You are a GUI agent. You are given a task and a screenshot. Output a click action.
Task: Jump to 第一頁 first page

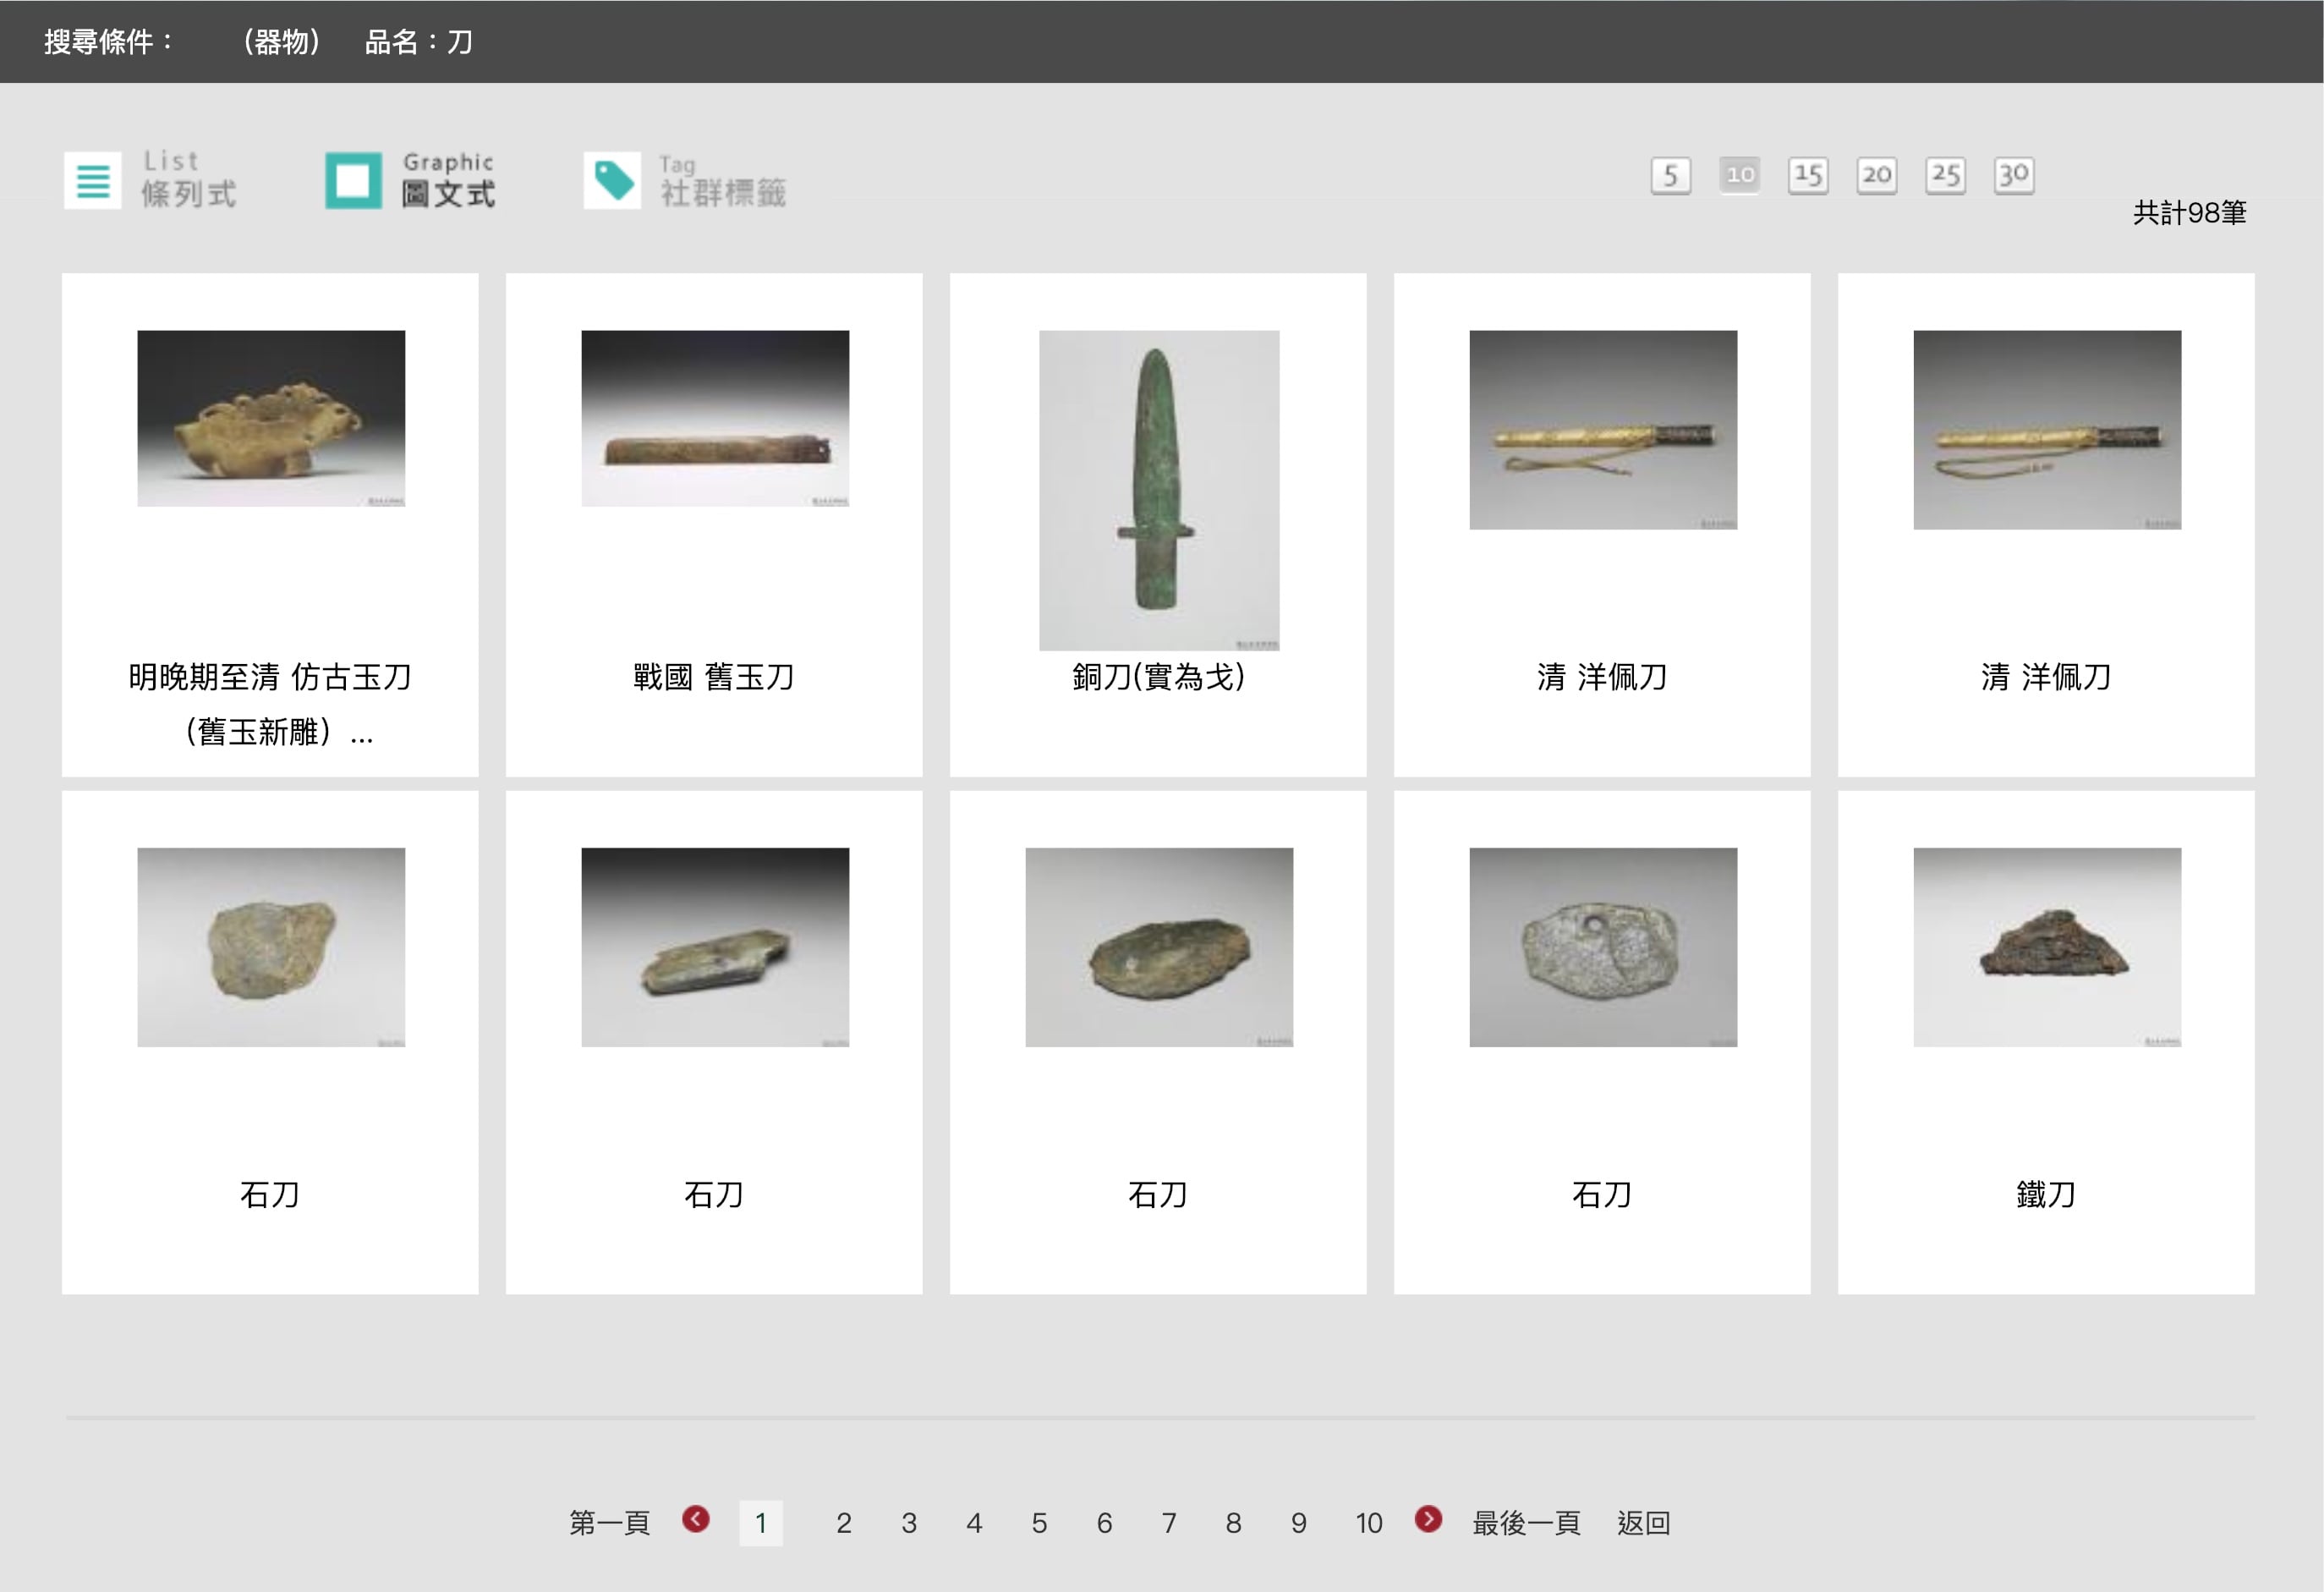[x=609, y=1523]
